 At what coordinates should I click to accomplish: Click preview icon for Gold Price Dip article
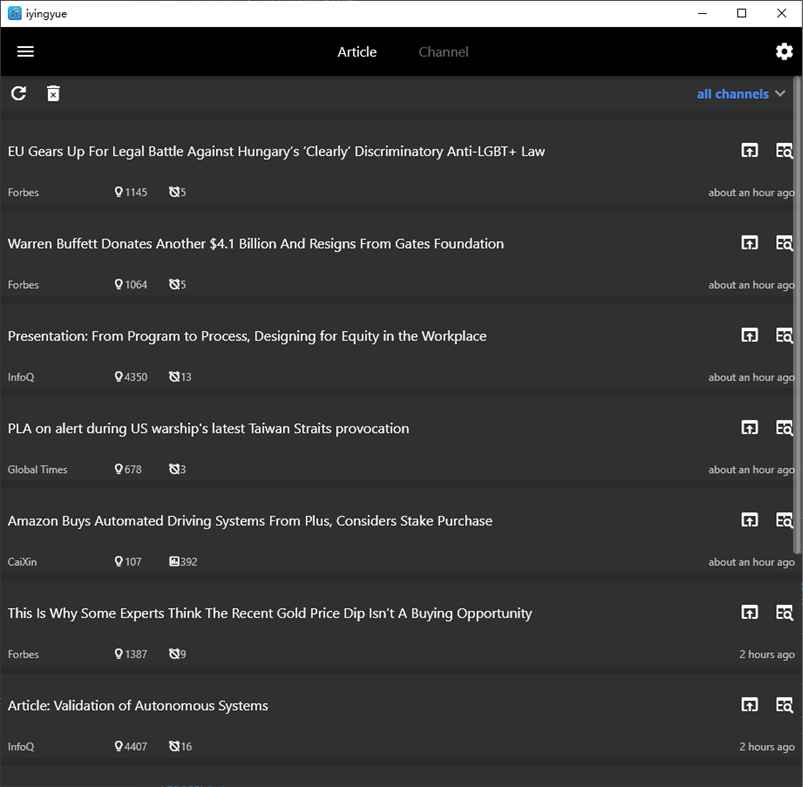[784, 612]
